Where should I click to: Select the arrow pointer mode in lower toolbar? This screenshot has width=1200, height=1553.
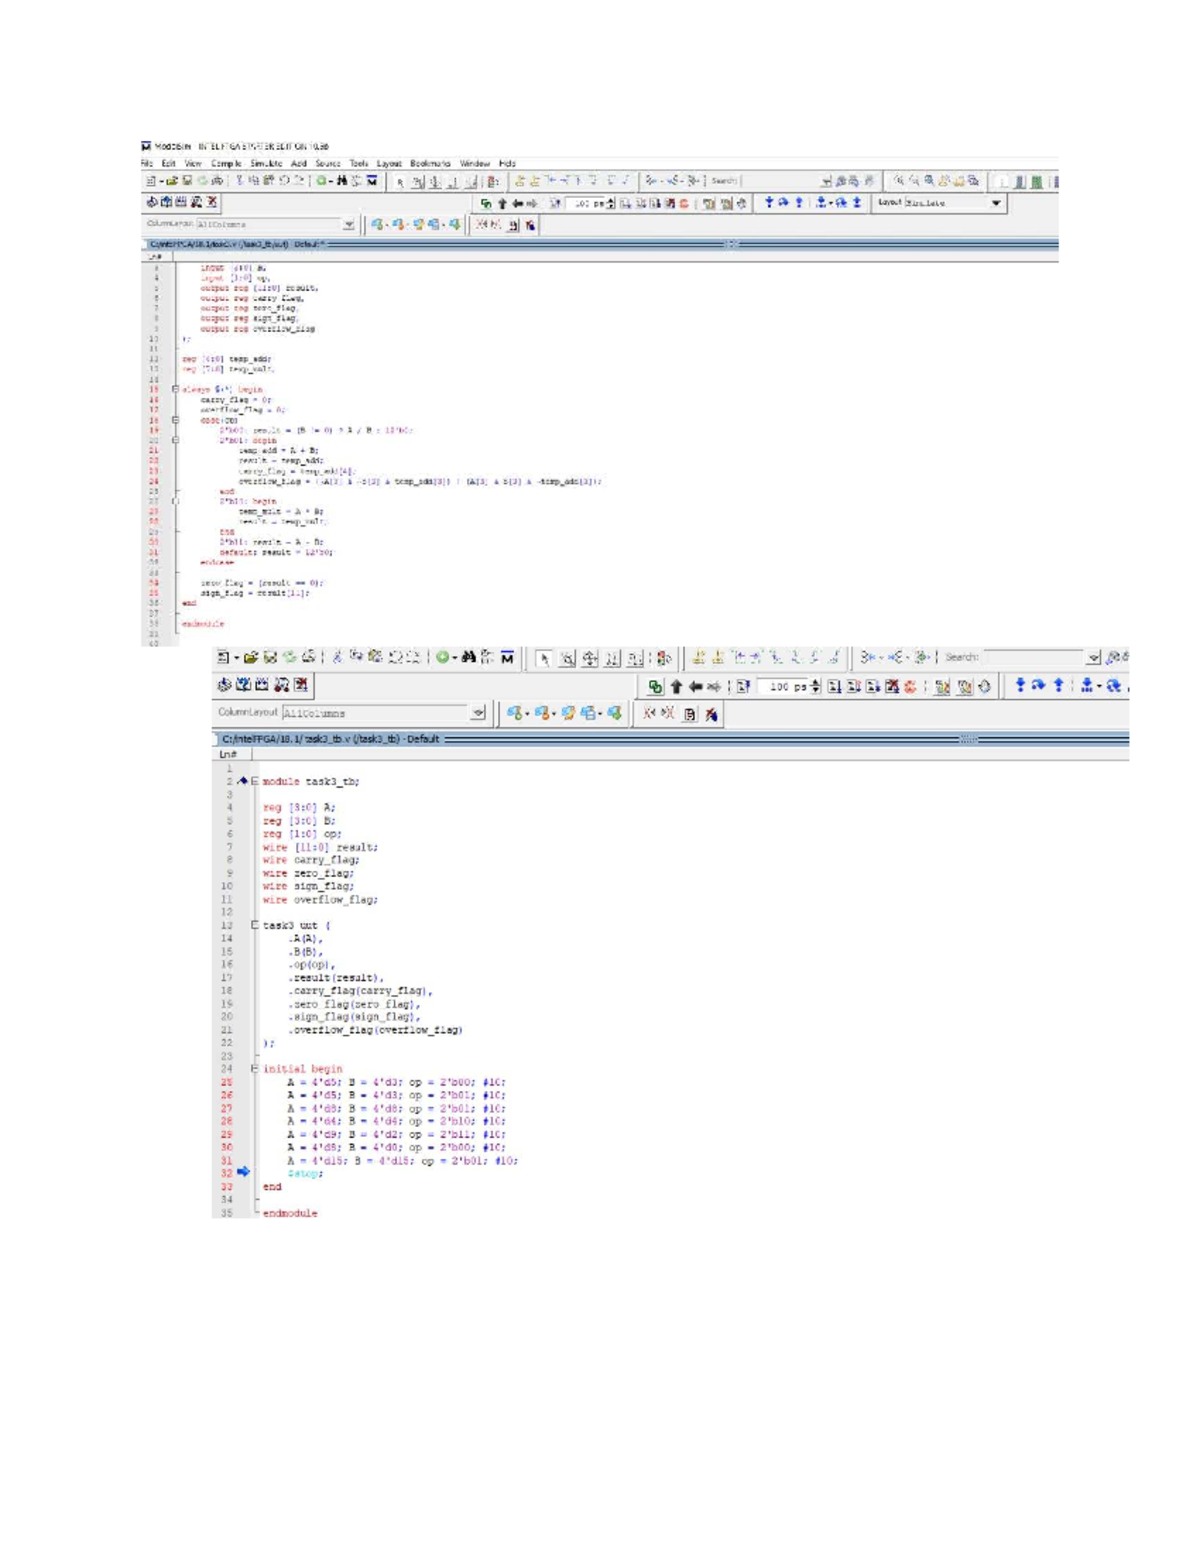[543, 658]
